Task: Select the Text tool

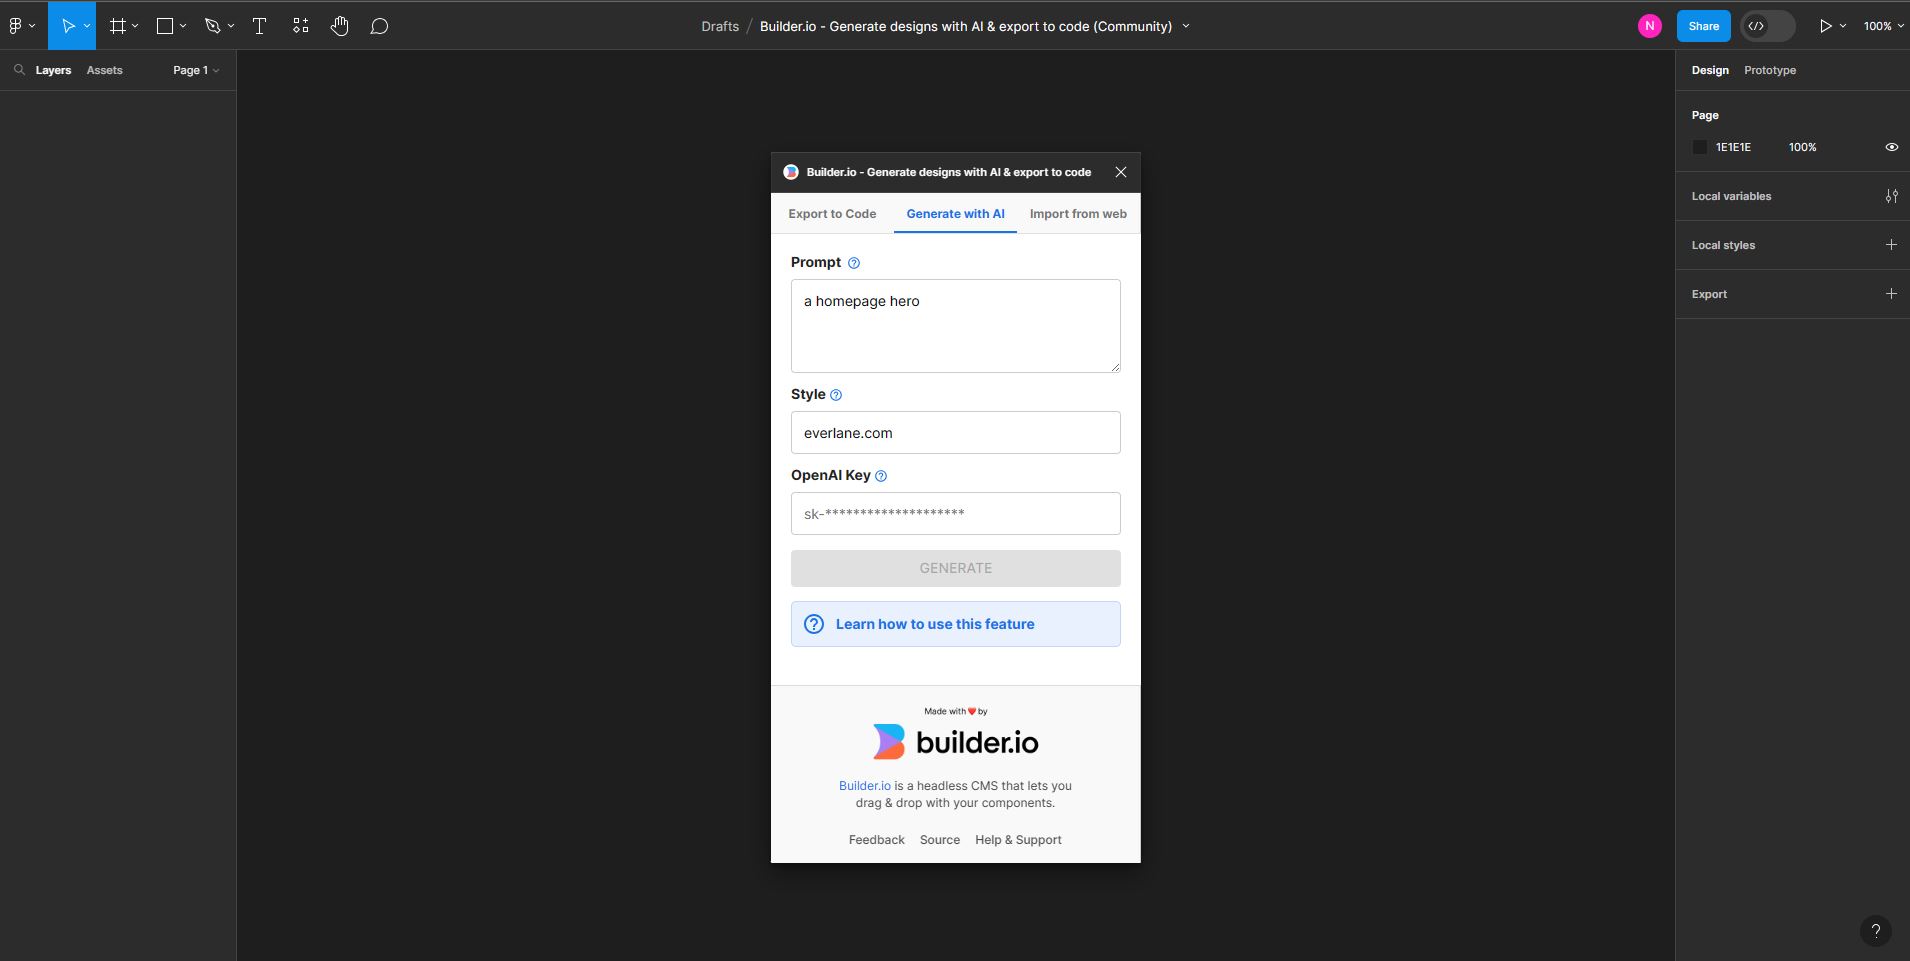Action: coord(259,26)
